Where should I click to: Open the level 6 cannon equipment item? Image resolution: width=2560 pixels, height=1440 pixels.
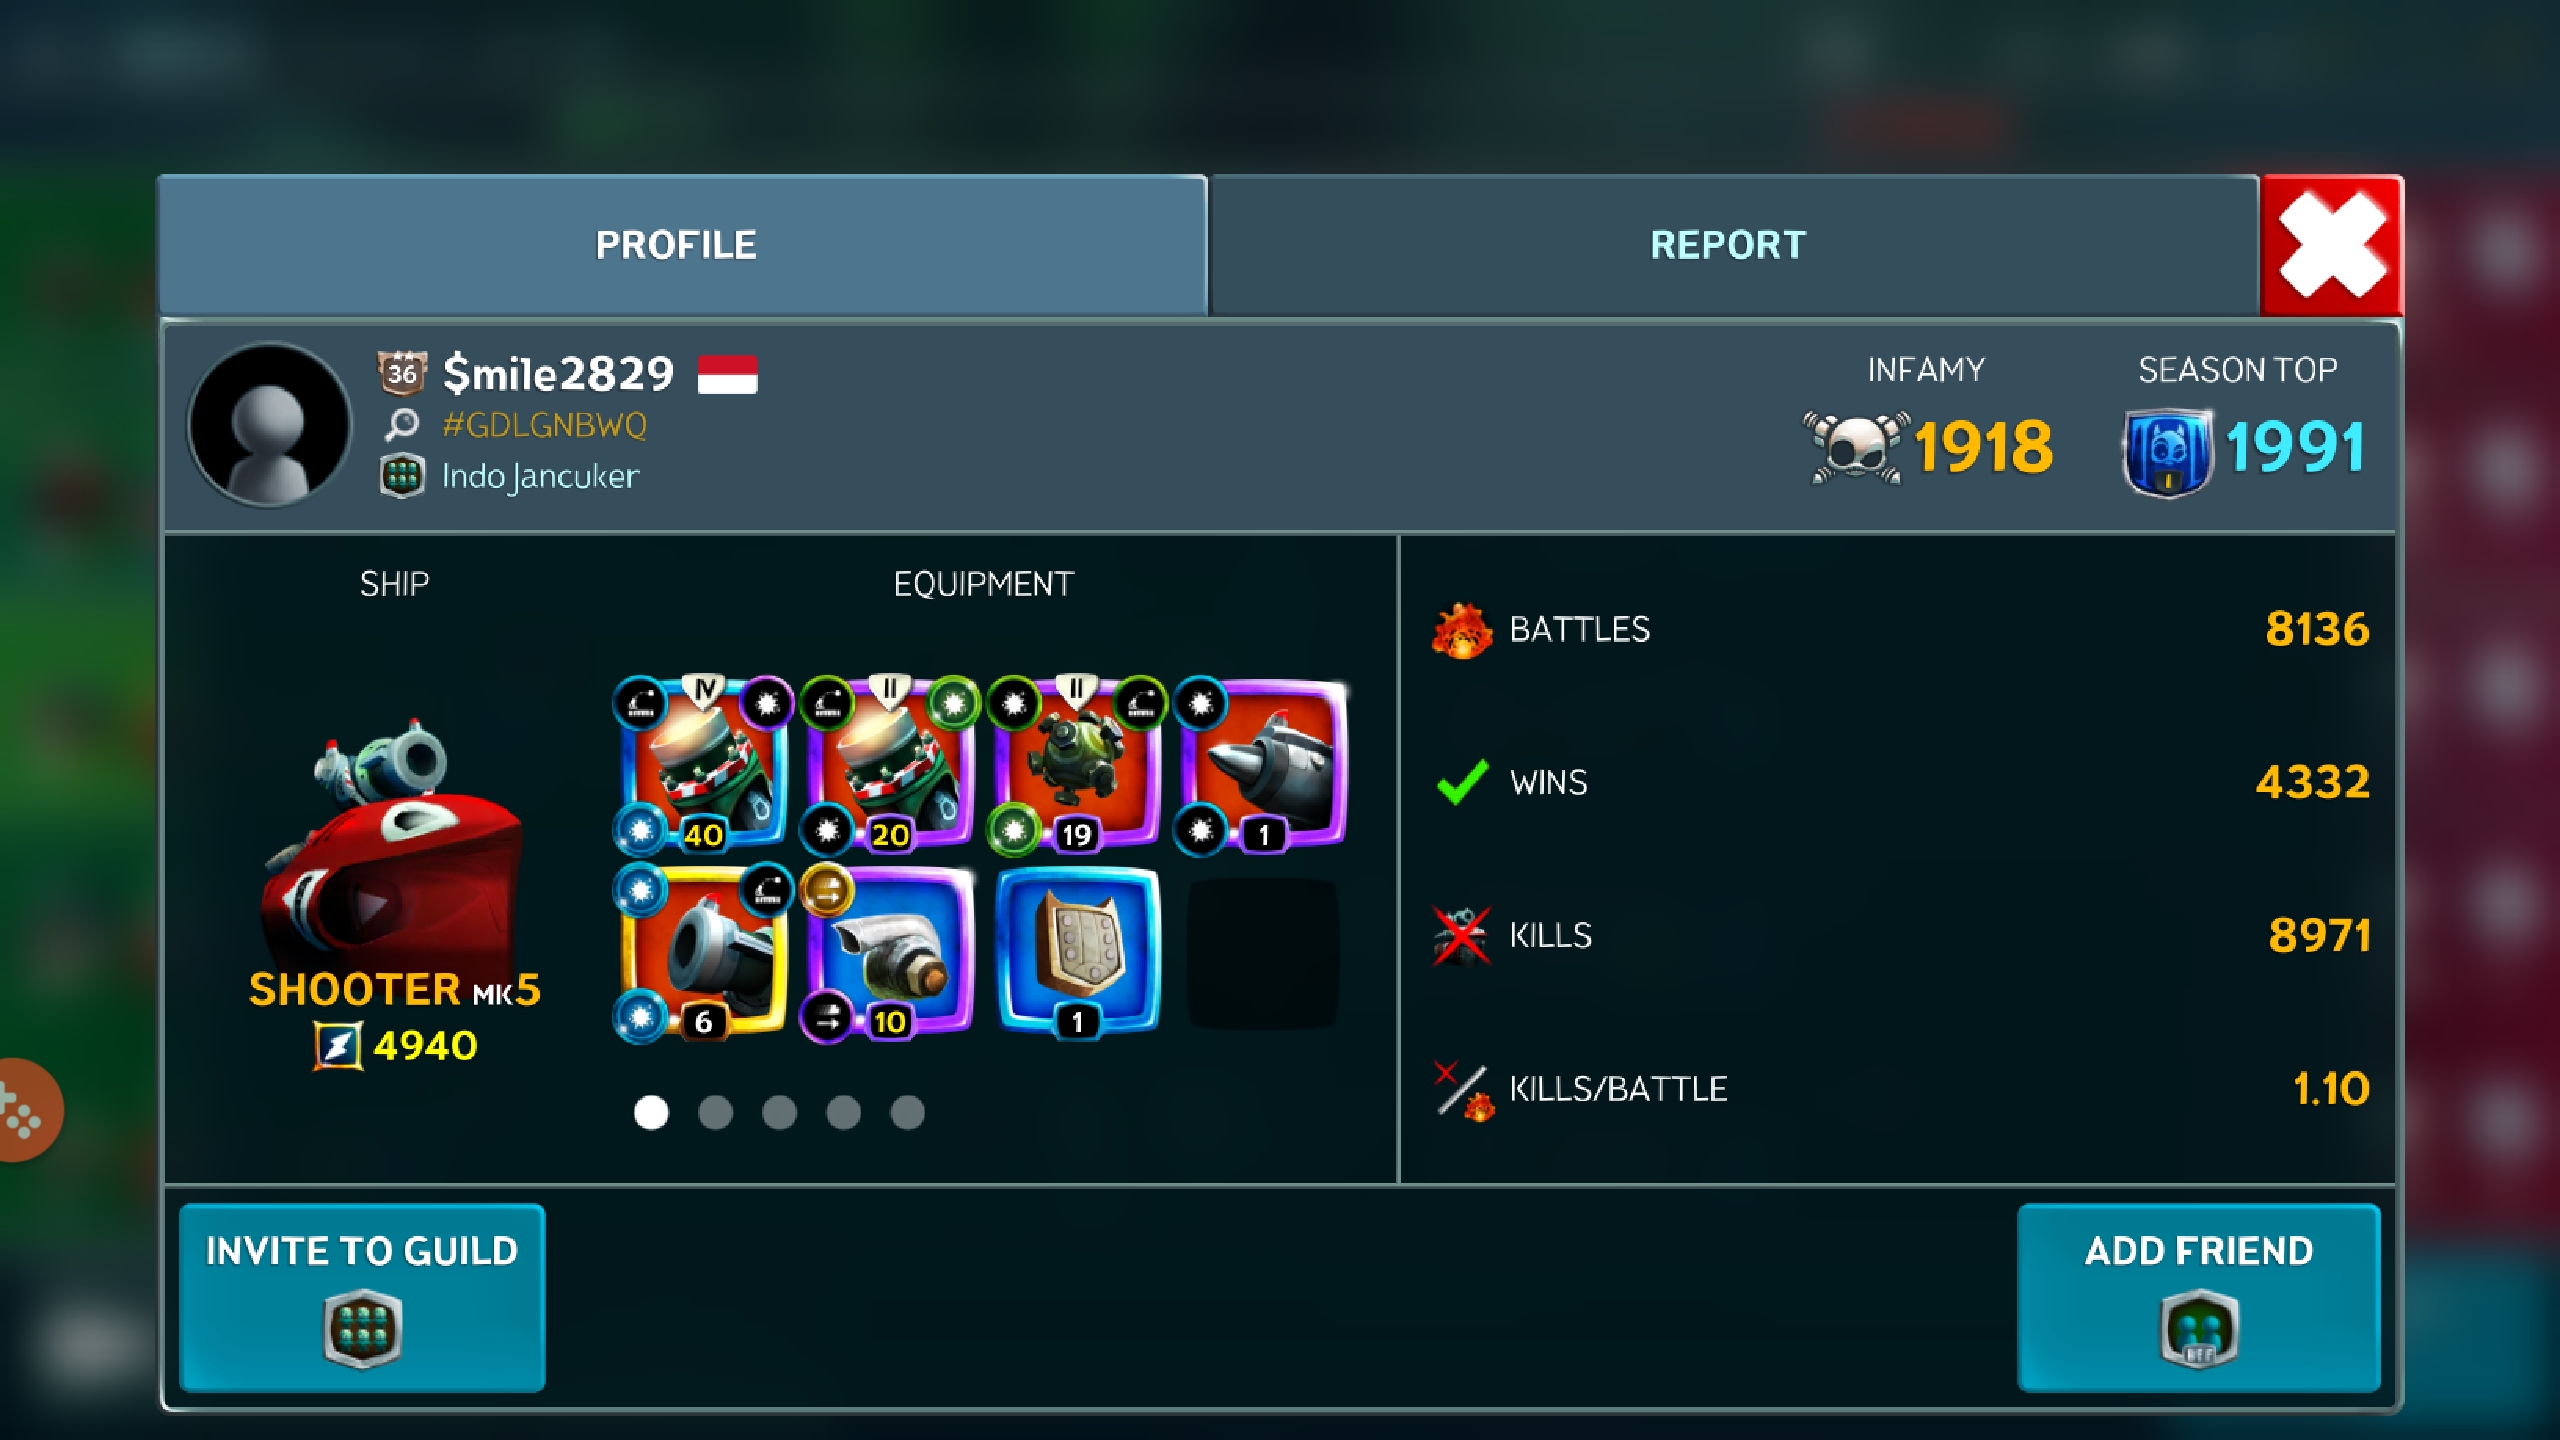[702, 953]
